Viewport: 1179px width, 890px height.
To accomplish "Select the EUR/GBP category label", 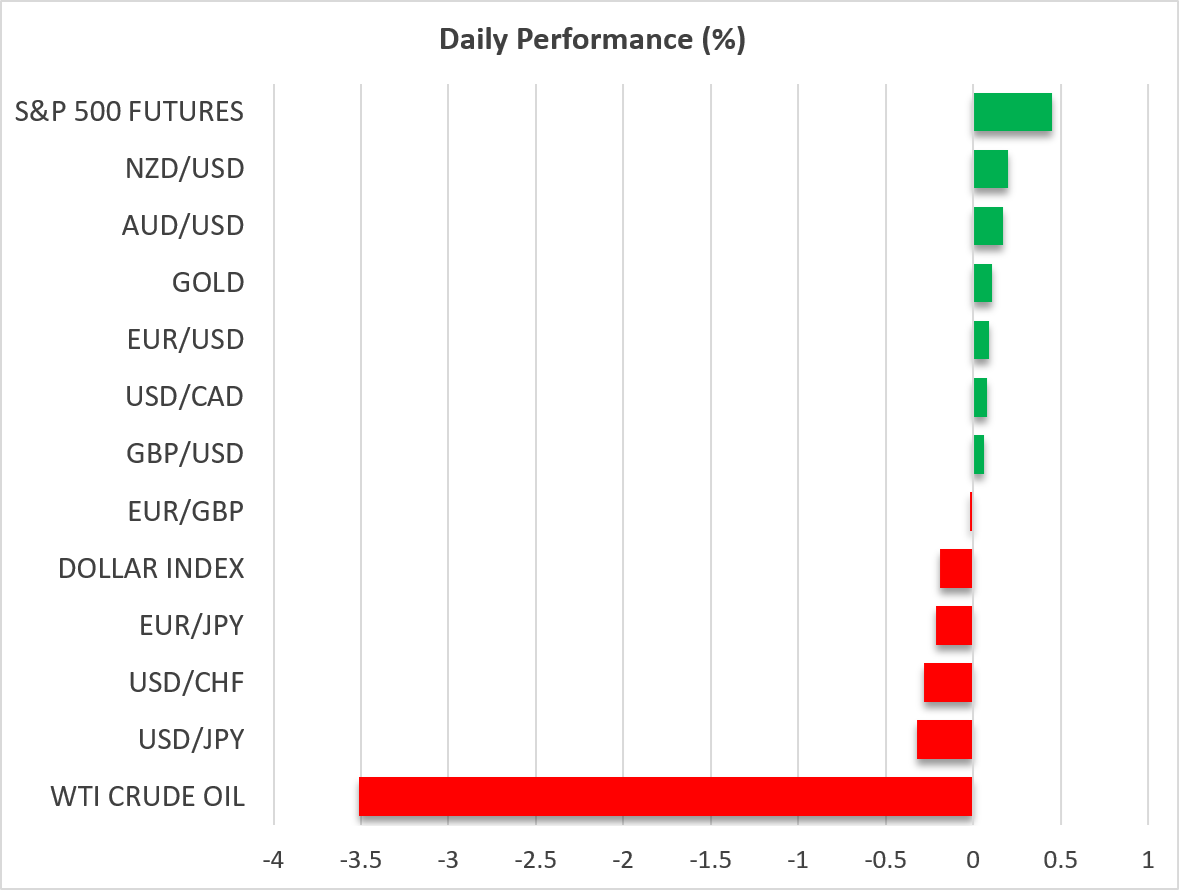I will tap(186, 511).
